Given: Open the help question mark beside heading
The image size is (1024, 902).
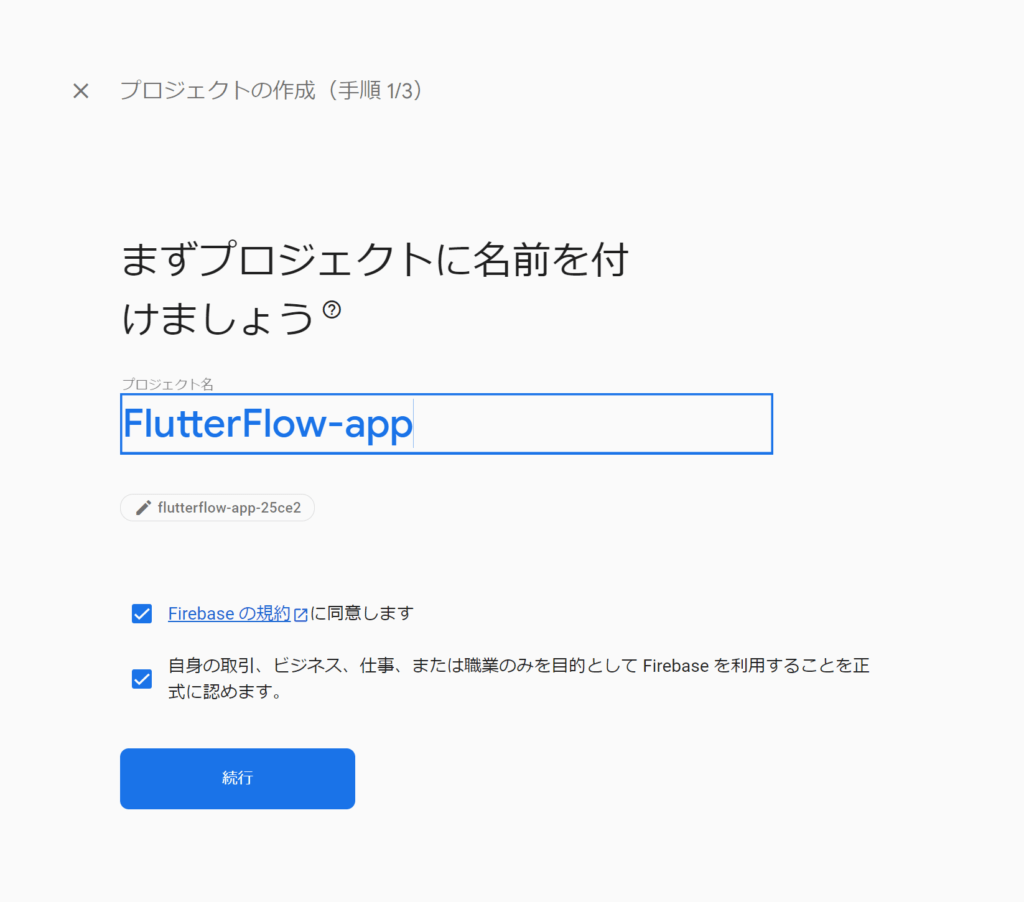Looking at the screenshot, I should click(332, 309).
